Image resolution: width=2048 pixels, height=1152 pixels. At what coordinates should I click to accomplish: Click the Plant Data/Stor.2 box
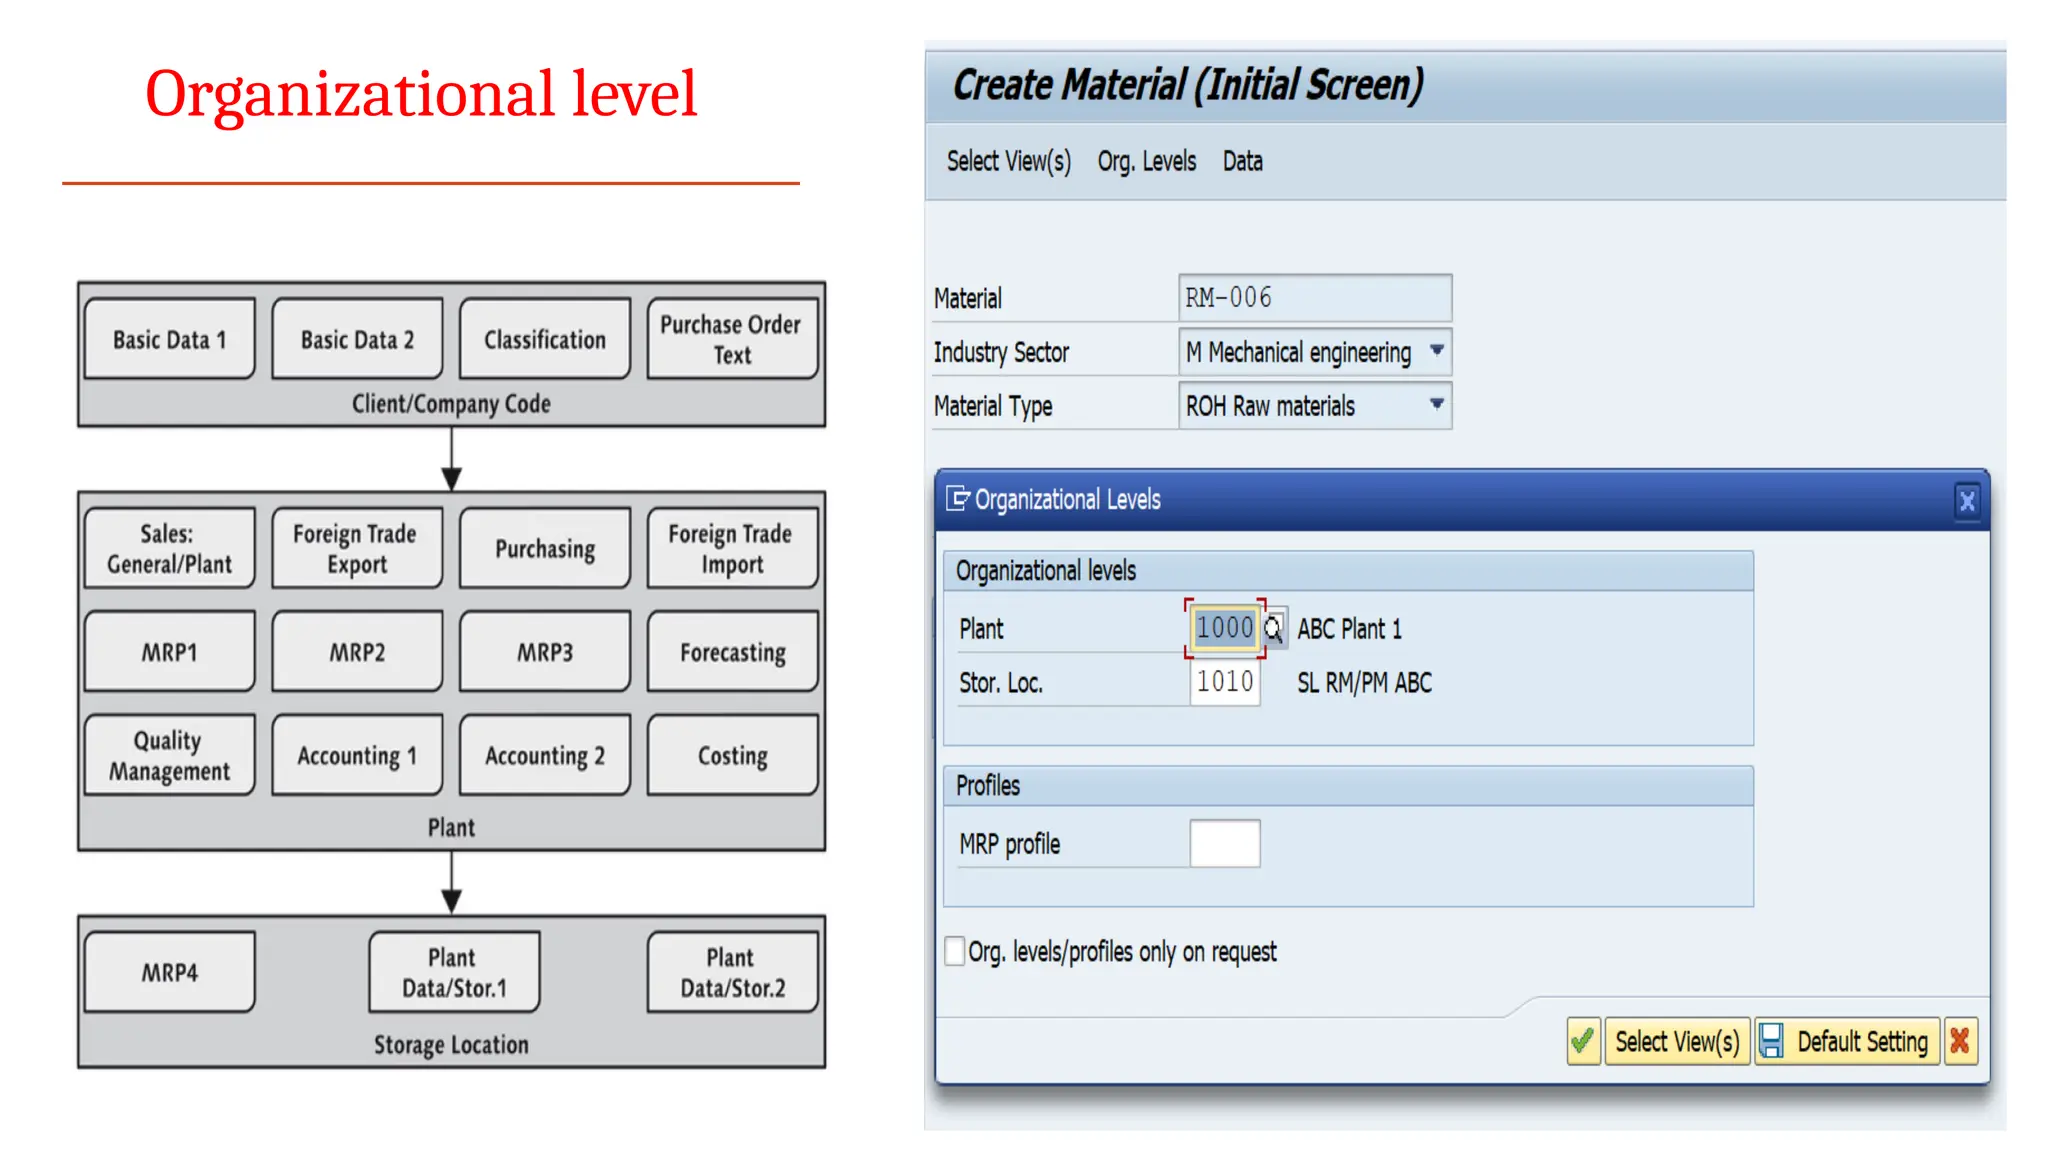(x=732, y=972)
